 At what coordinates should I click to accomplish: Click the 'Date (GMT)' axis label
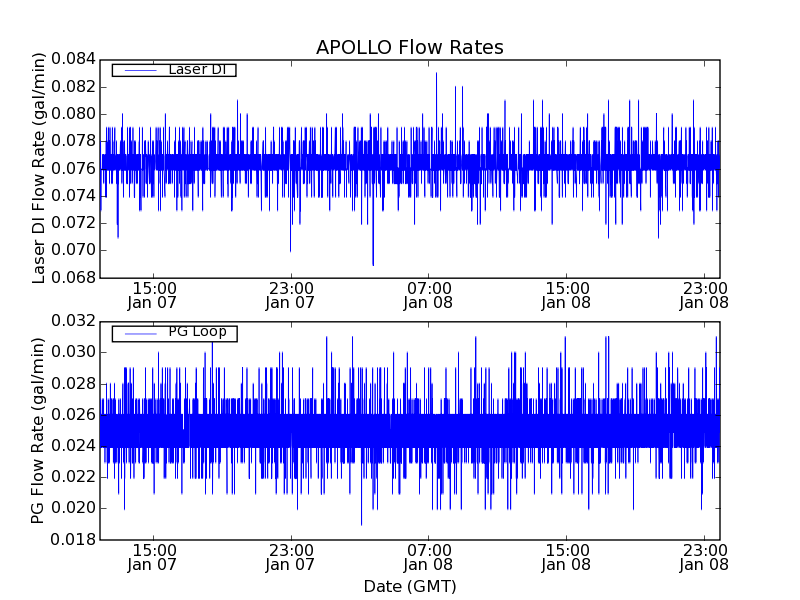410,586
